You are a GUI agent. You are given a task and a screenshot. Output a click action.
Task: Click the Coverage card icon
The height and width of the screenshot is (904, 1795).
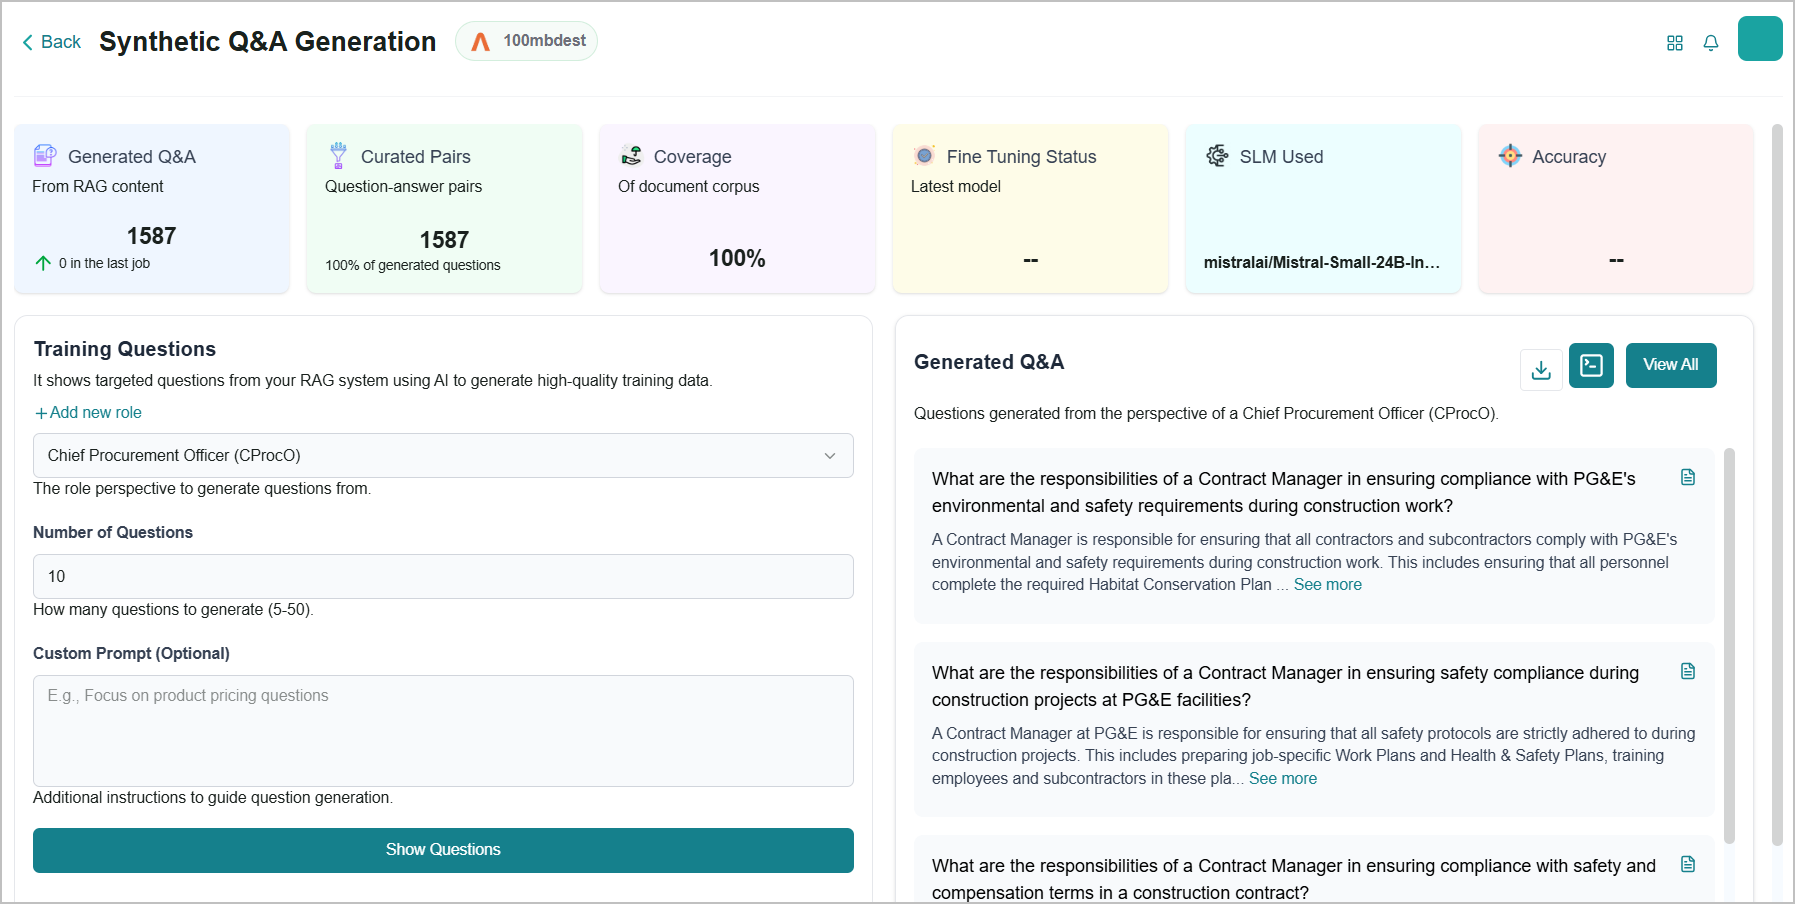[x=631, y=155]
